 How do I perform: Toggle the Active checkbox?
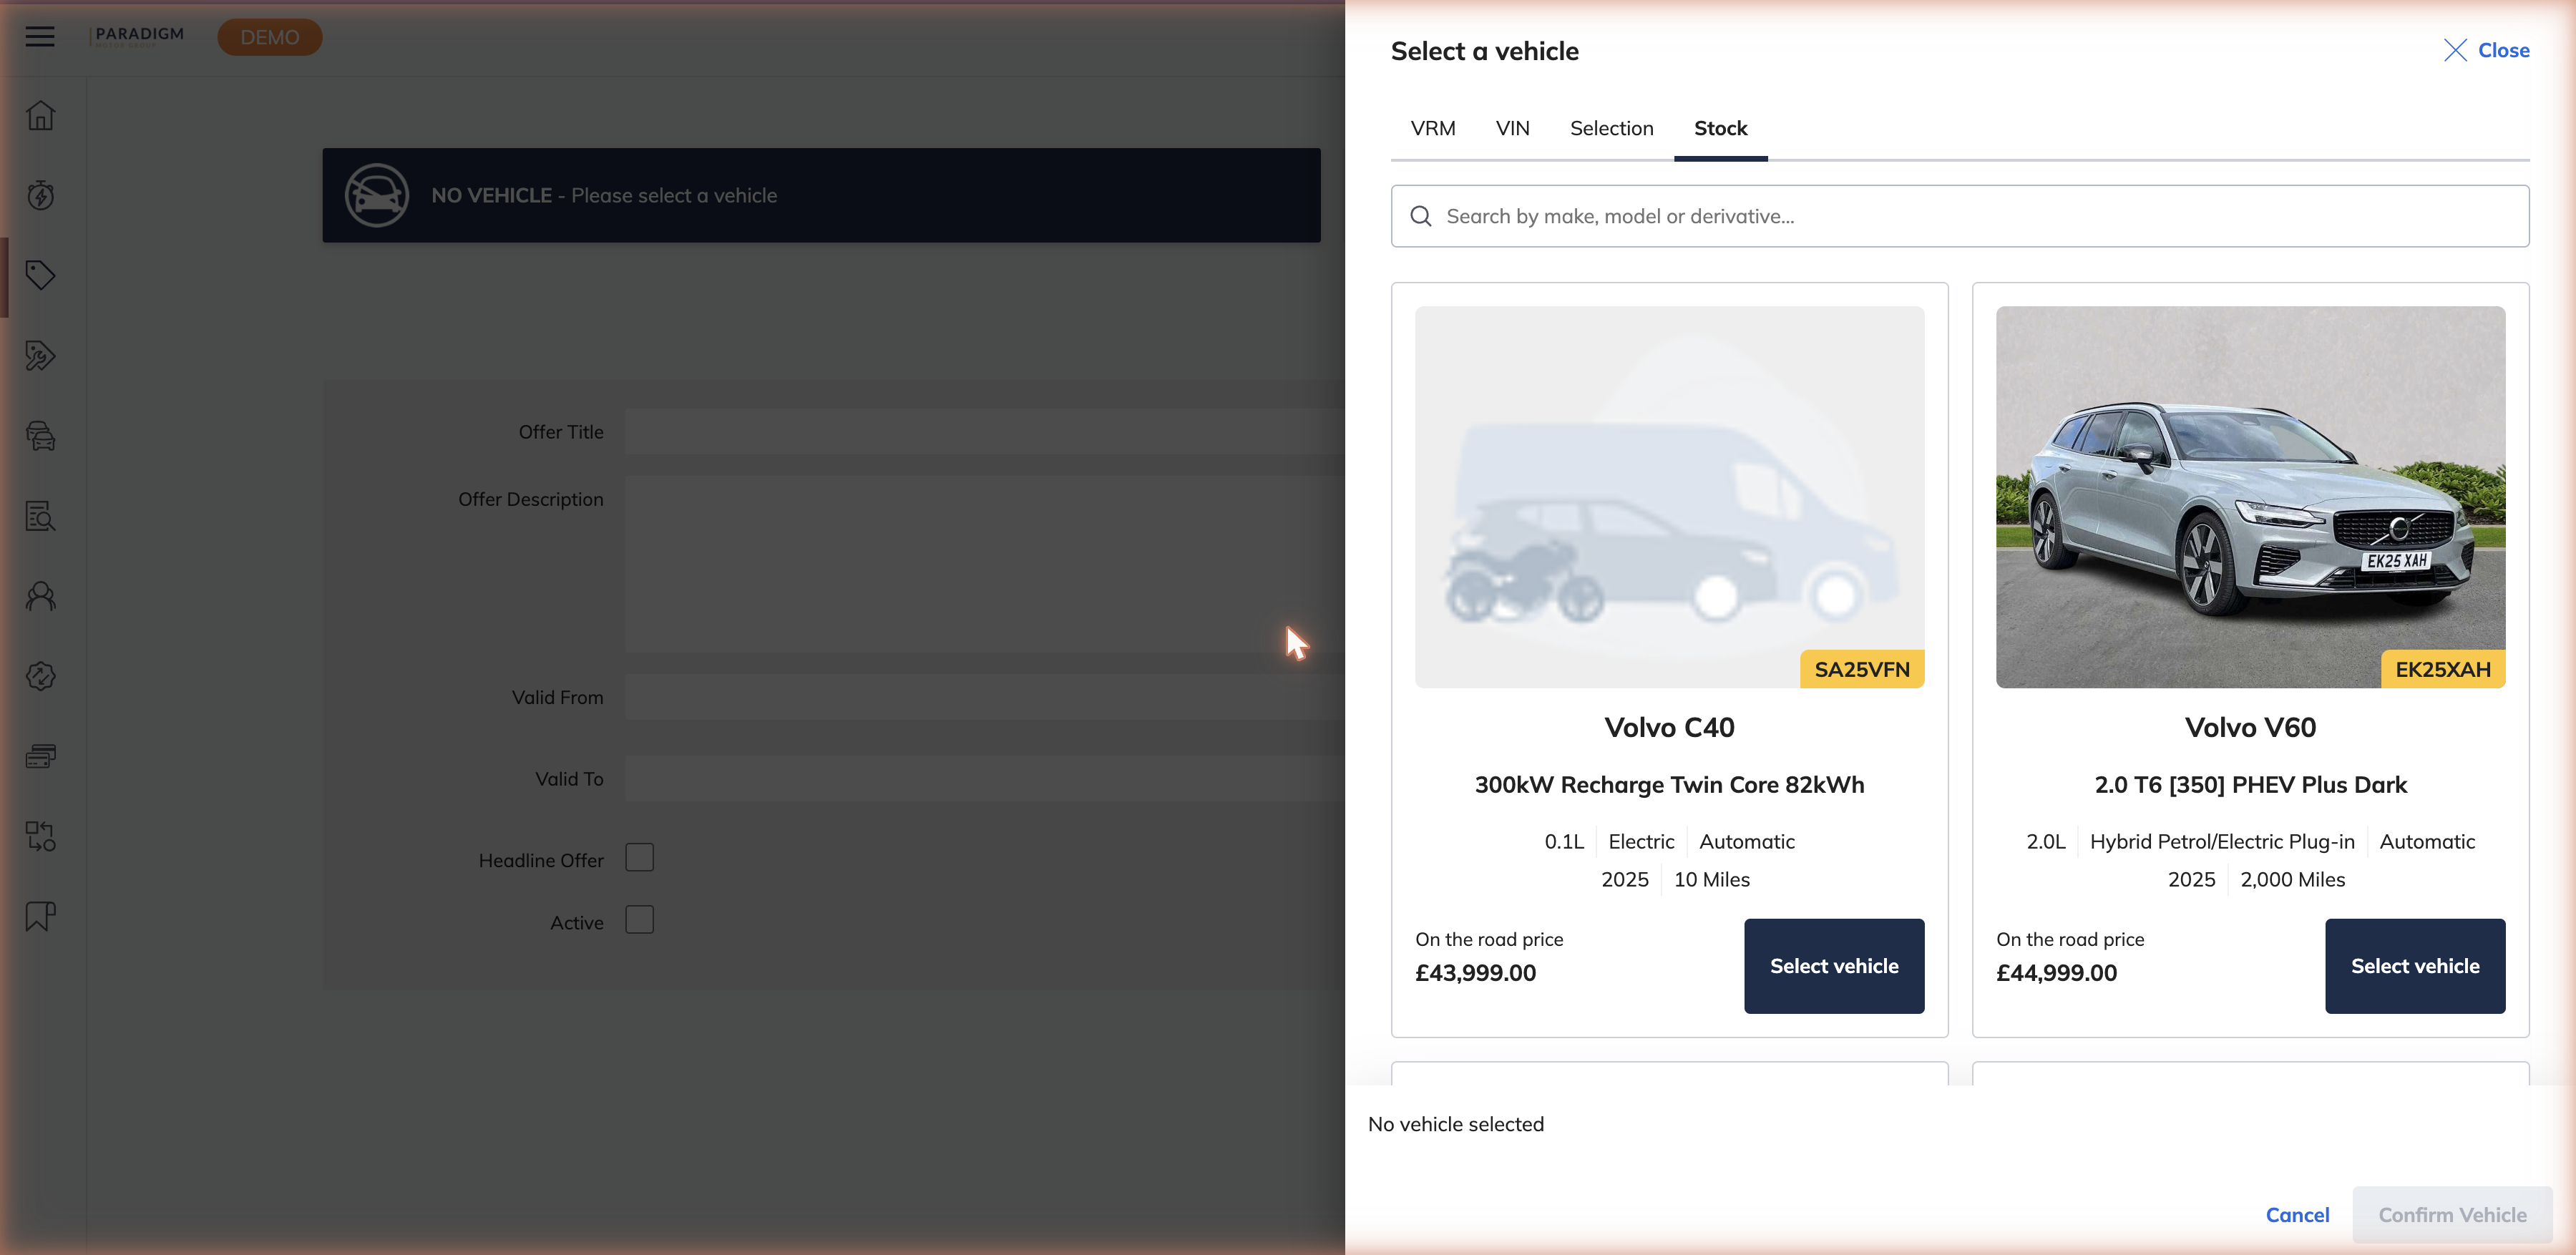point(639,920)
